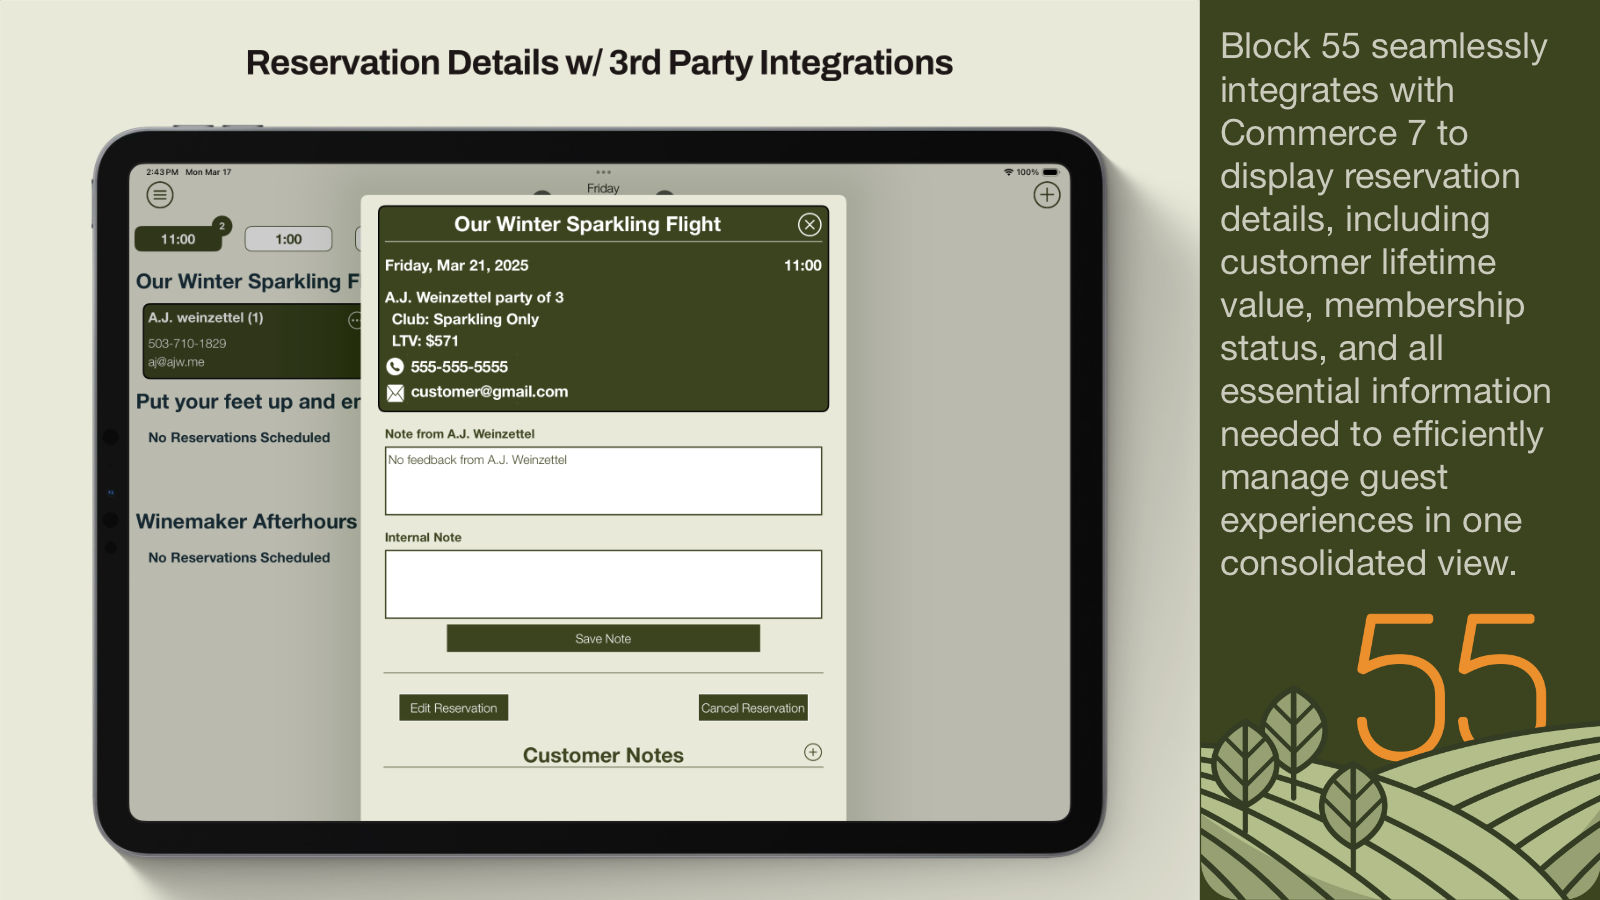Screen dimensions: 1600x900
Task: Click the Edit Reservation button
Action: click(453, 707)
